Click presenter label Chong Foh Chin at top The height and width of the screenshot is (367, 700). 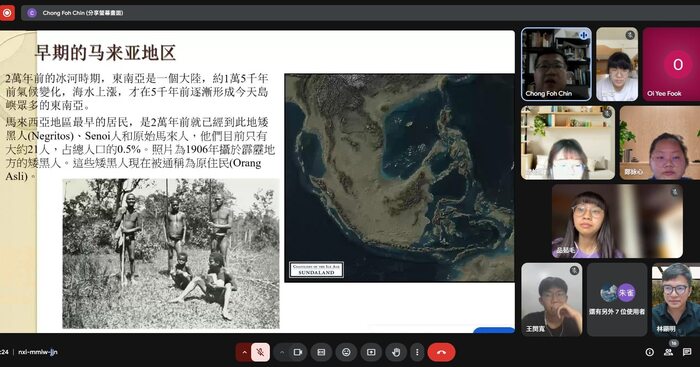pos(83,13)
